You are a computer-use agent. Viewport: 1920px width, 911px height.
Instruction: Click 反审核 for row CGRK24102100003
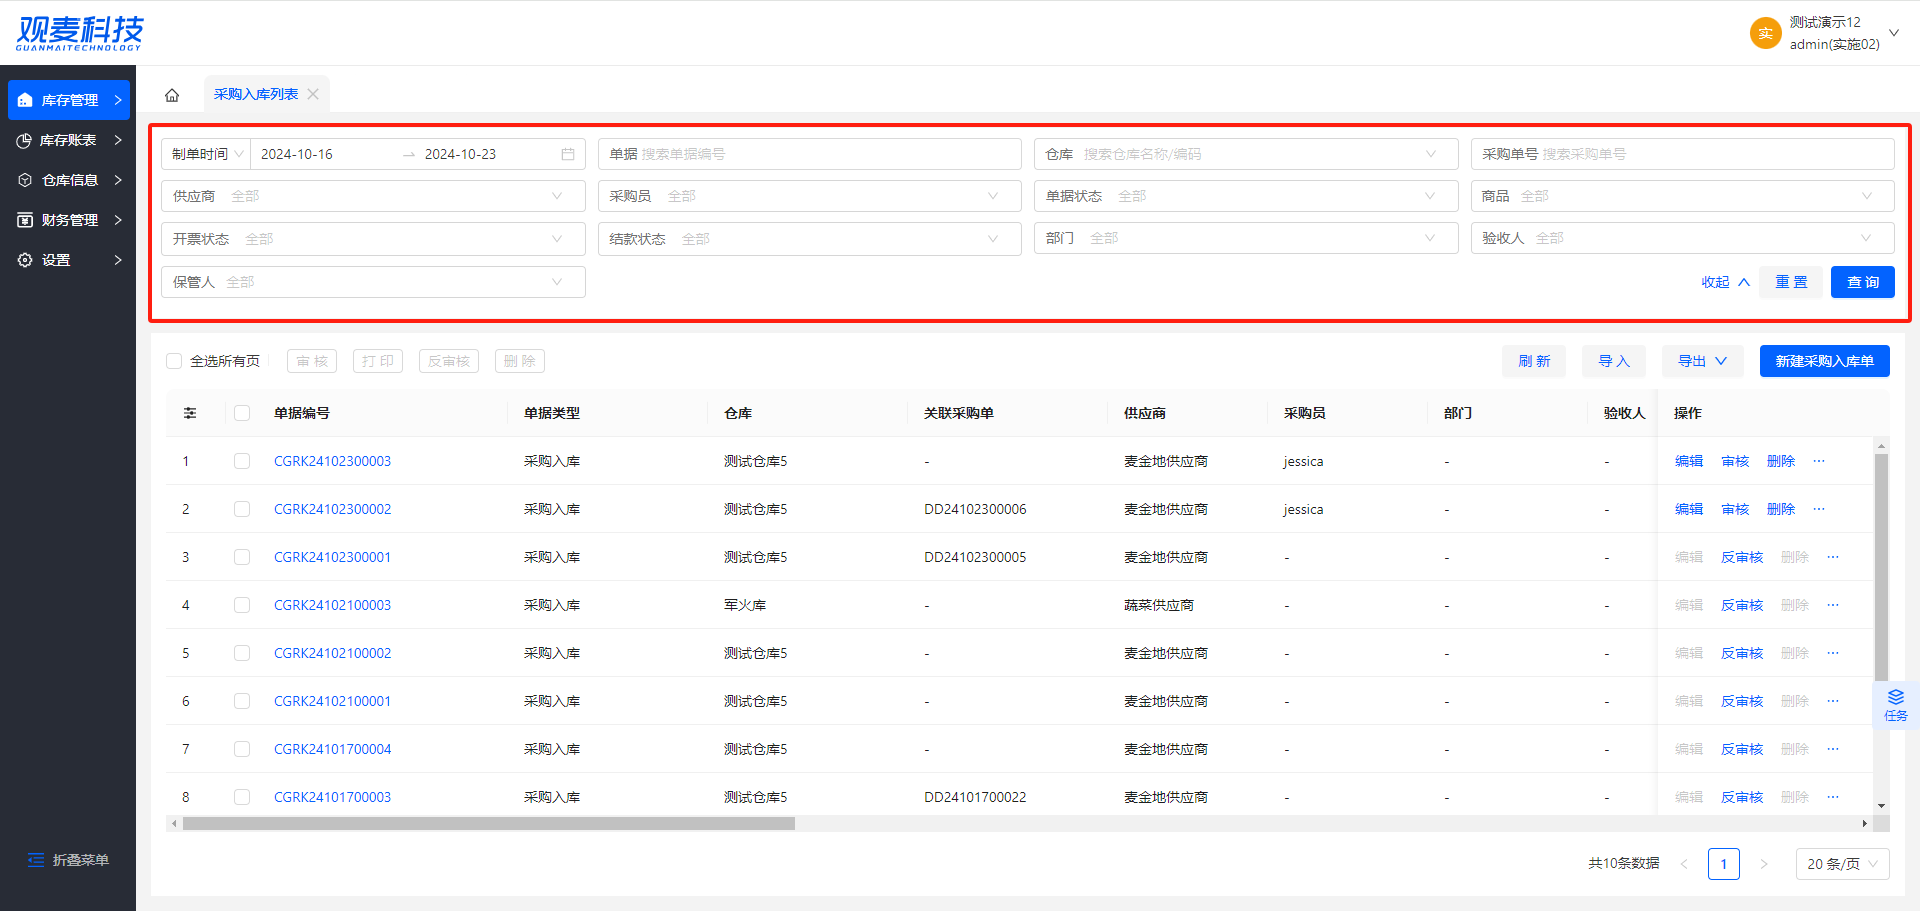tap(1742, 605)
